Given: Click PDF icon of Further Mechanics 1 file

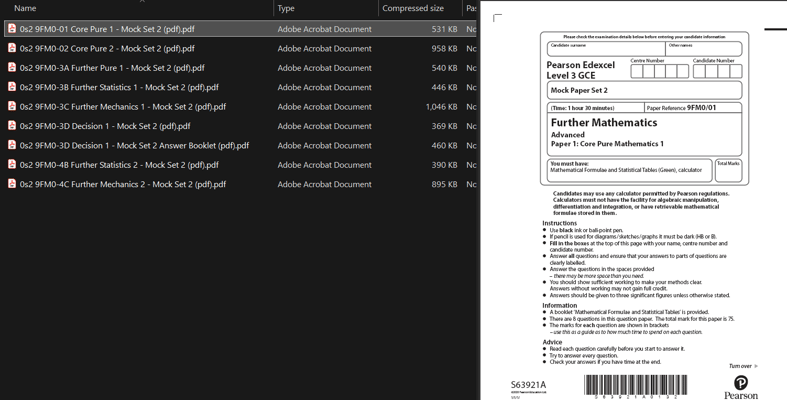Looking at the screenshot, I should coord(12,106).
